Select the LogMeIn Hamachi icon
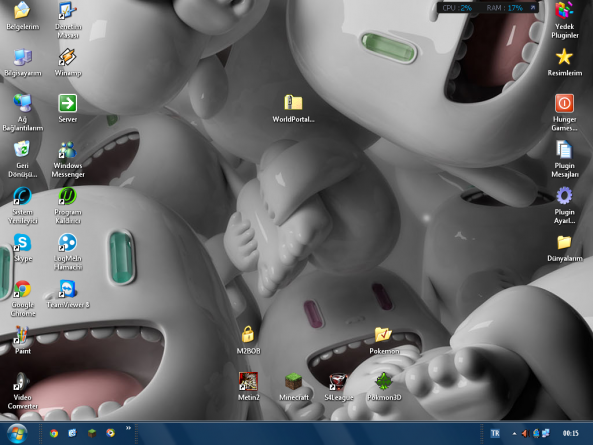593x445 pixels. point(68,252)
